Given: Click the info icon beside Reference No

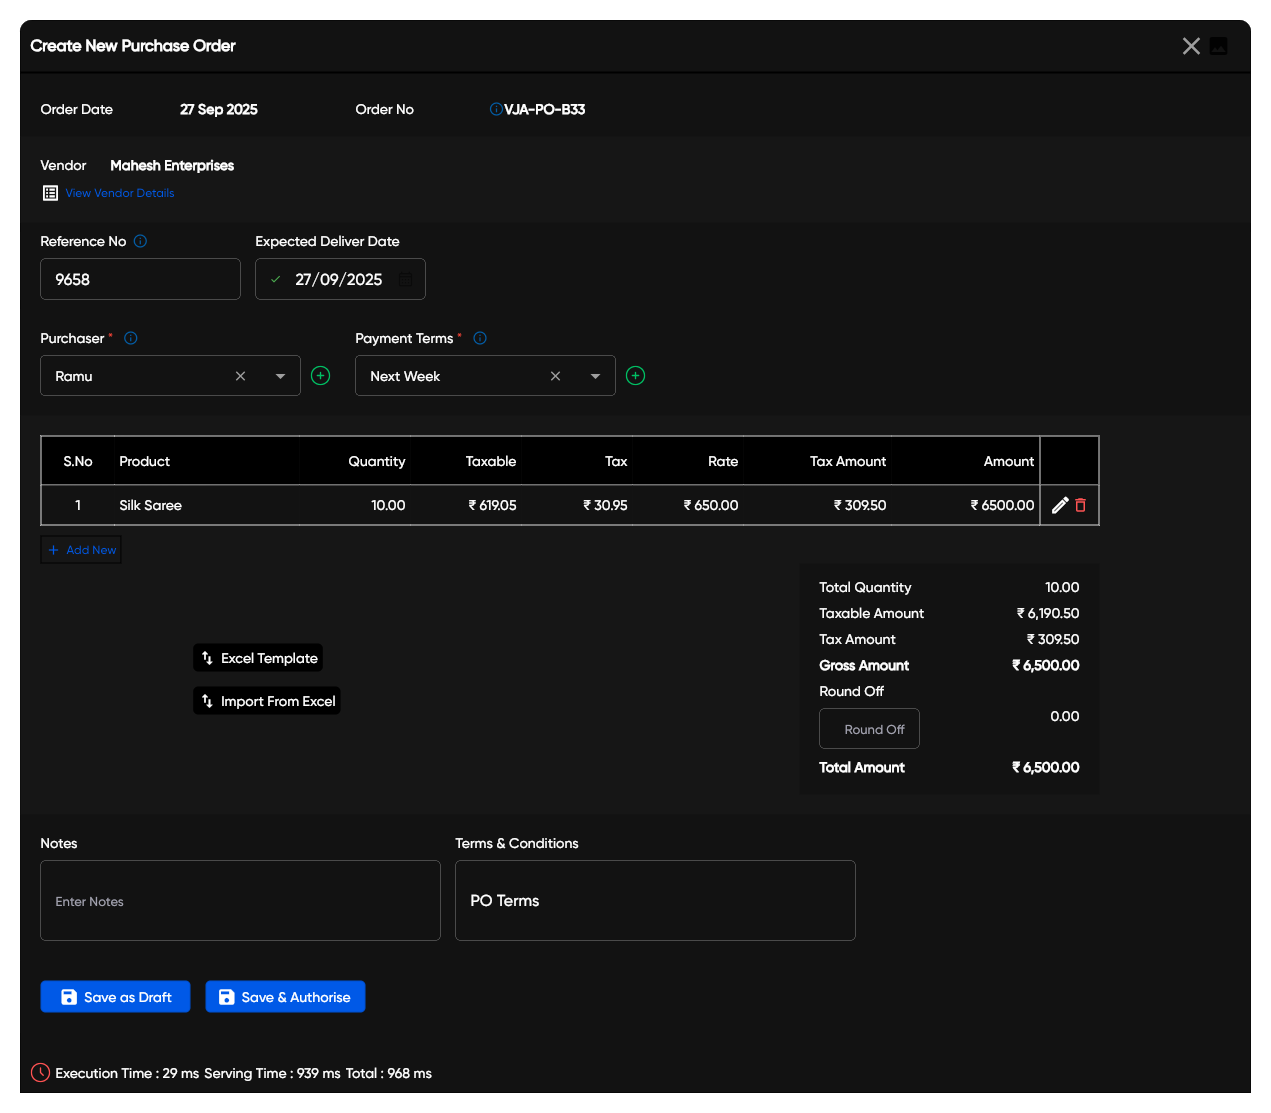Looking at the screenshot, I should (140, 241).
